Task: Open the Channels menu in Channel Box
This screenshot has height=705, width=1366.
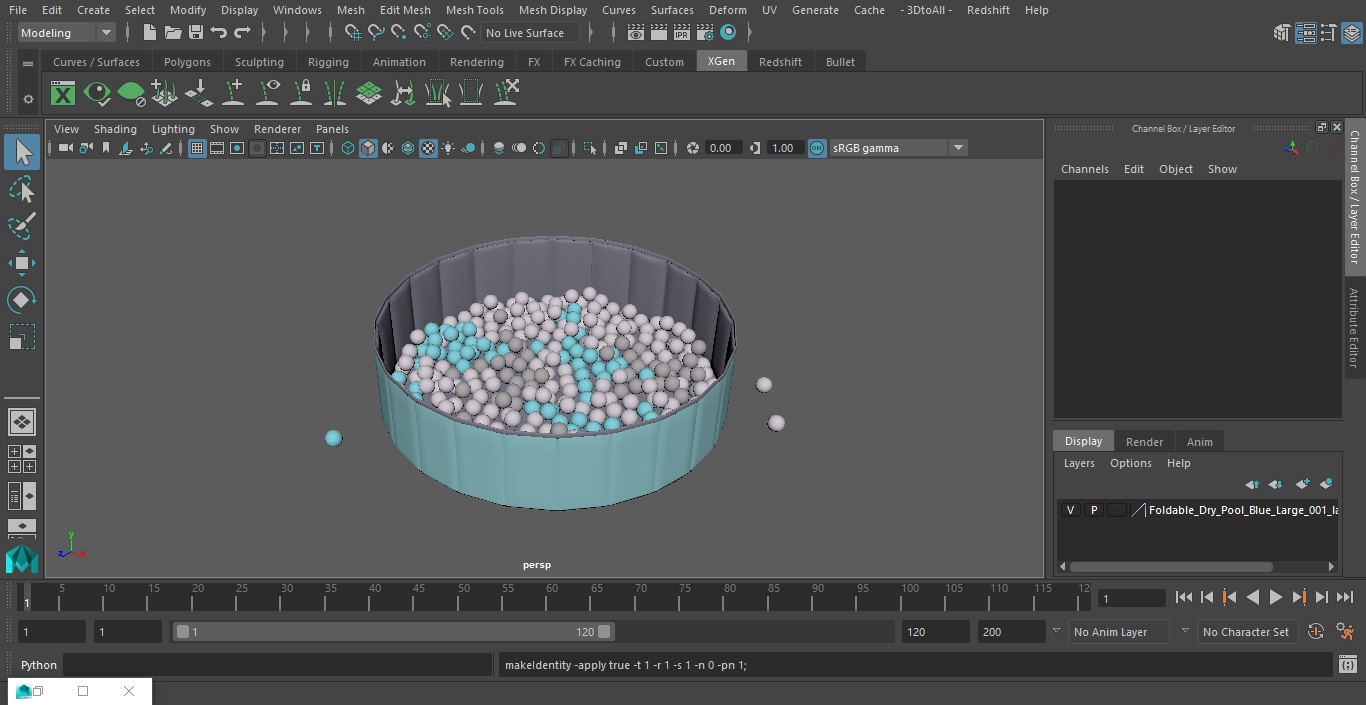Action: 1084,169
